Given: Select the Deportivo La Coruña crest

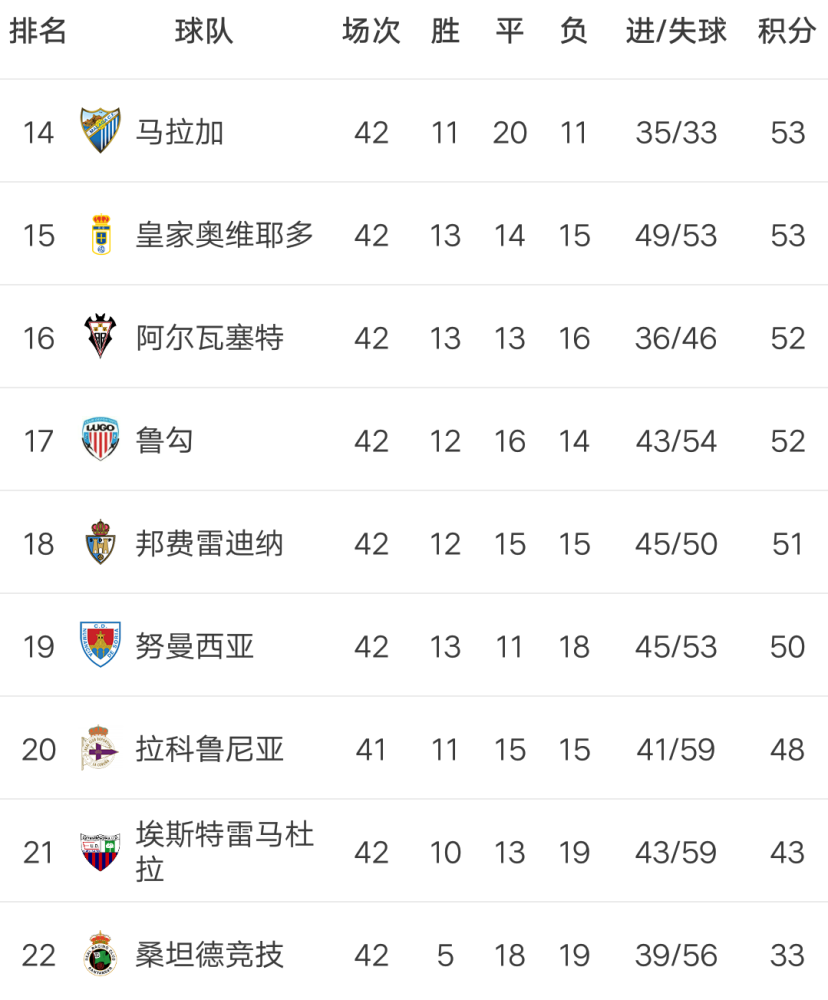Looking at the screenshot, I should (100, 747).
